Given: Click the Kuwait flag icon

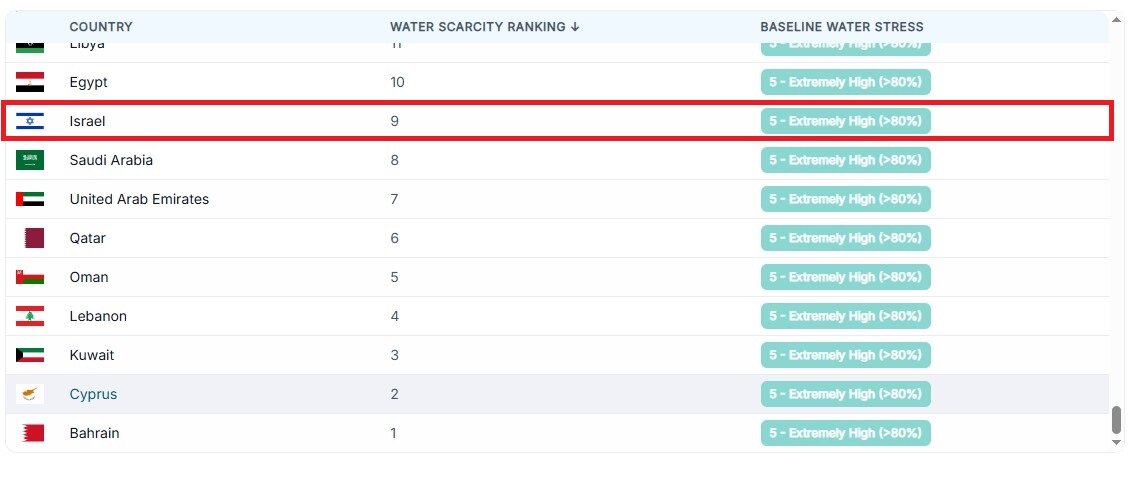Looking at the screenshot, I should tap(30, 355).
